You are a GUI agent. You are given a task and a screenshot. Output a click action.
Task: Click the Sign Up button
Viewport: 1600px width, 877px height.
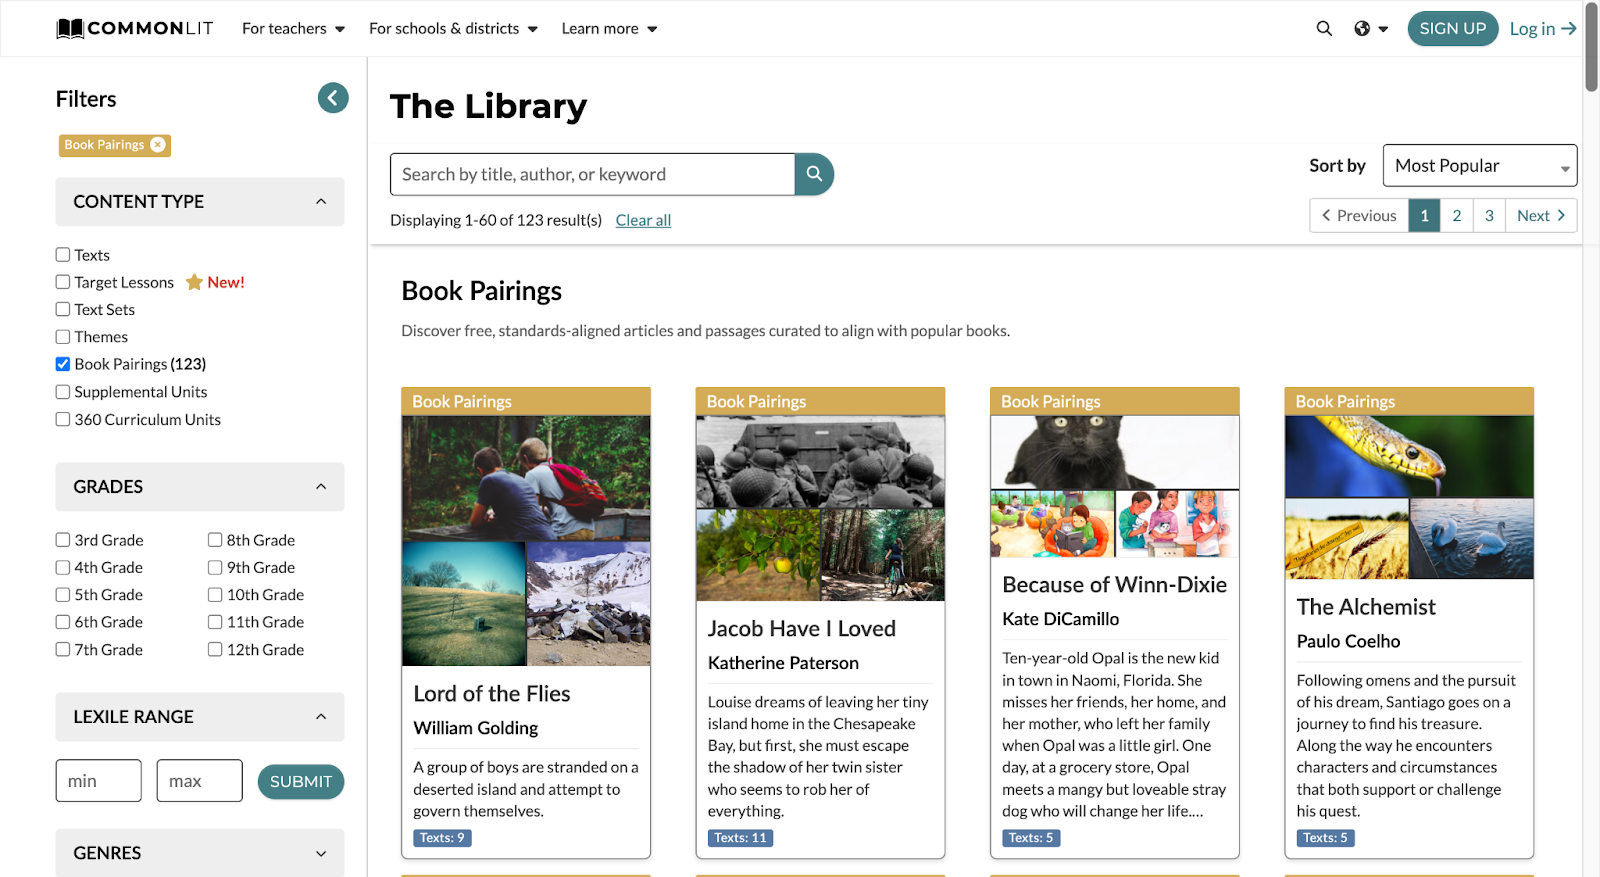pos(1452,28)
